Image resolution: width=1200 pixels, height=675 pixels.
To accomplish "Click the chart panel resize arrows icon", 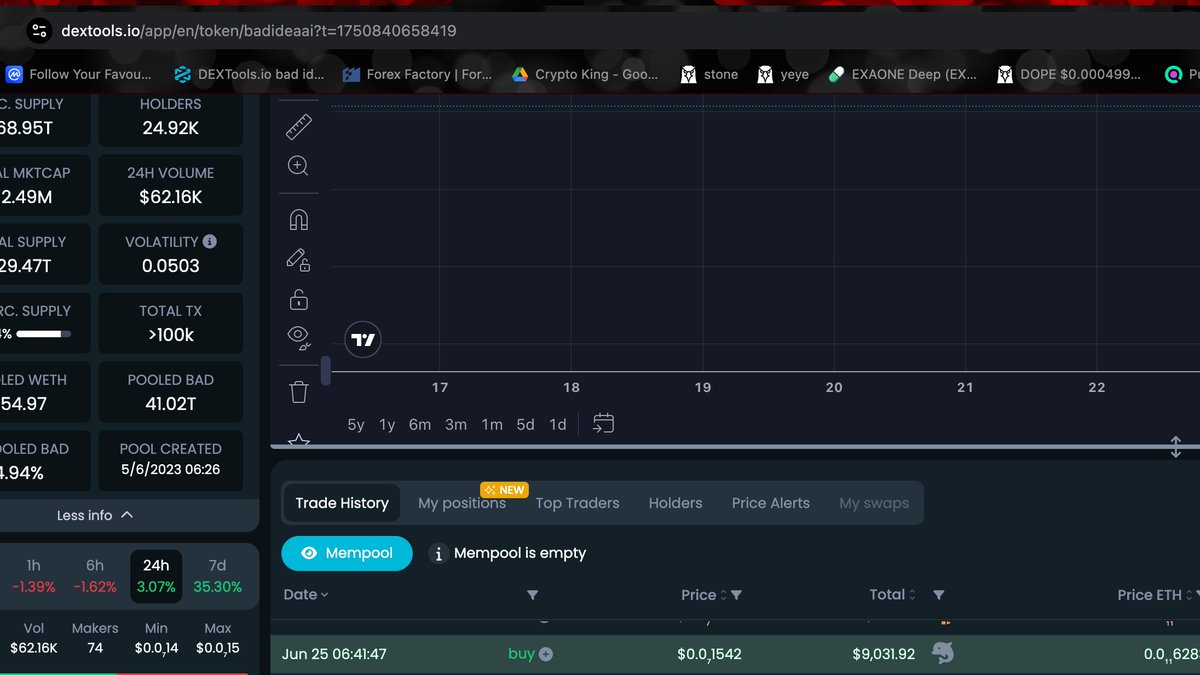I will click(1176, 447).
